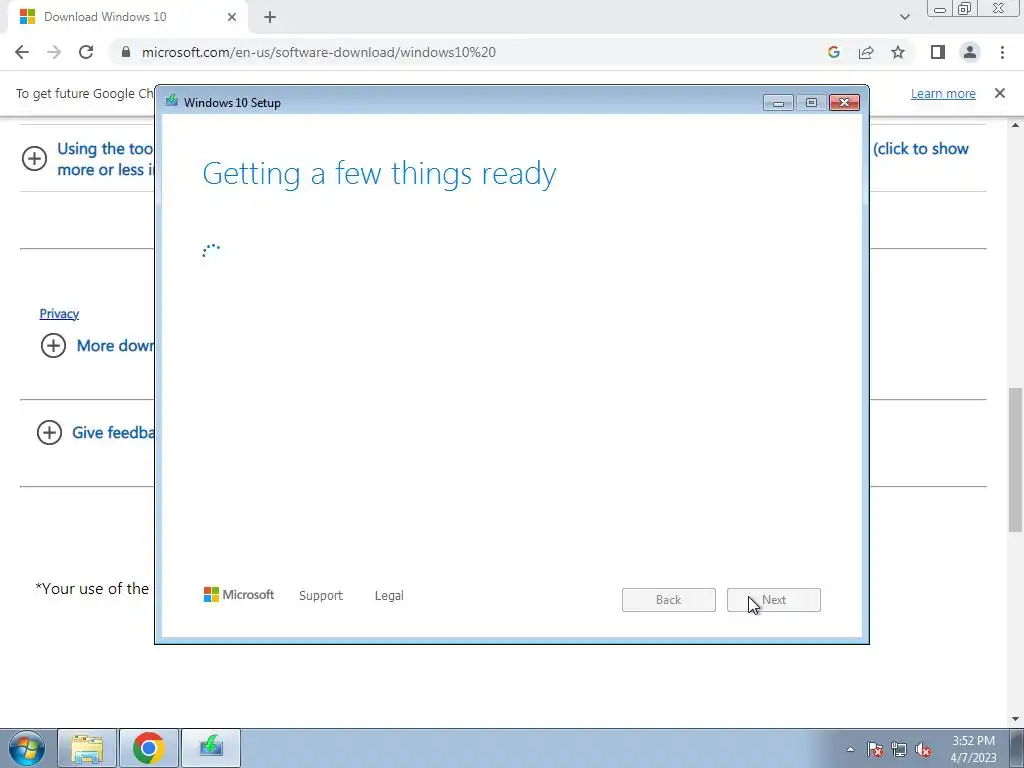Open Chrome side panel
The image size is (1024, 768).
point(938,52)
